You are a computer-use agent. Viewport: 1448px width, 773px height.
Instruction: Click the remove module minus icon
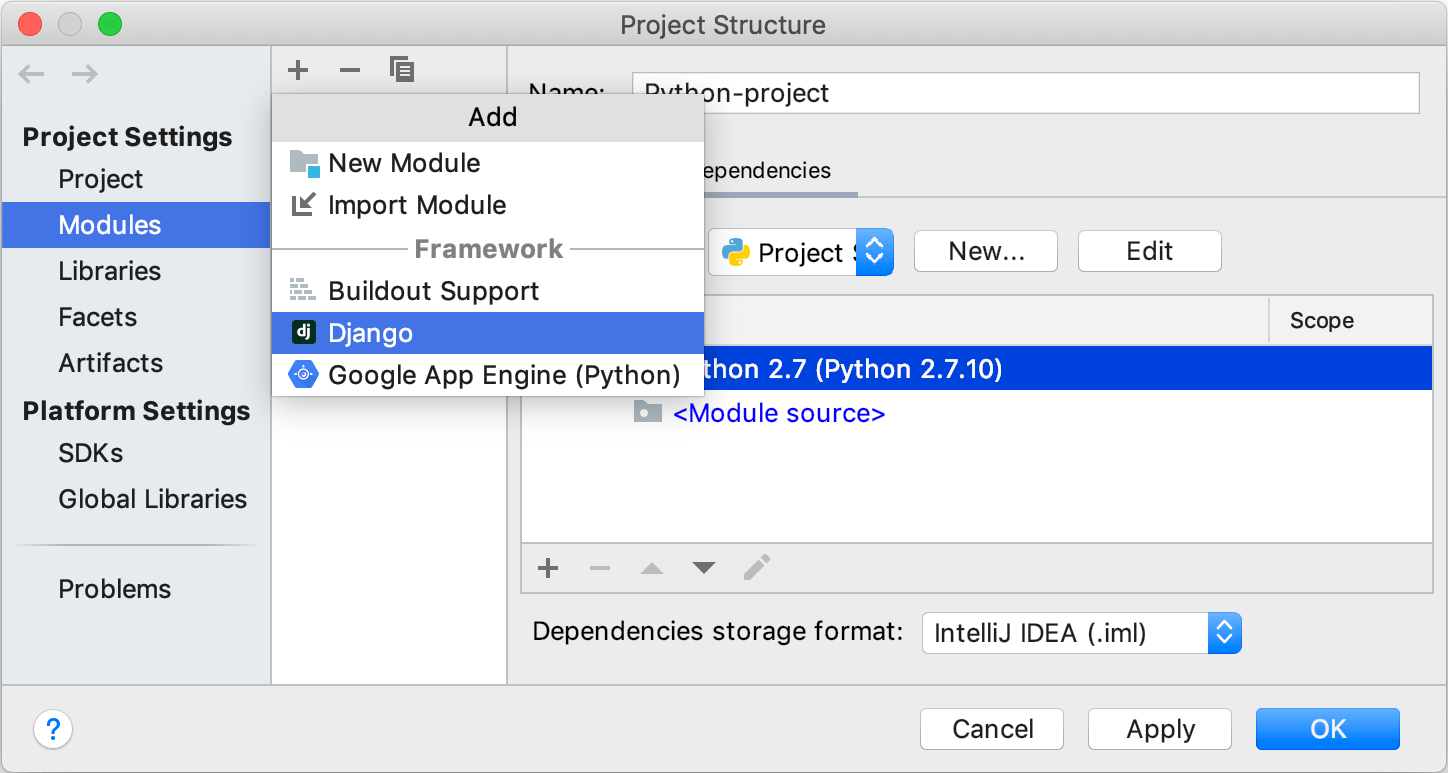click(x=348, y=70)
